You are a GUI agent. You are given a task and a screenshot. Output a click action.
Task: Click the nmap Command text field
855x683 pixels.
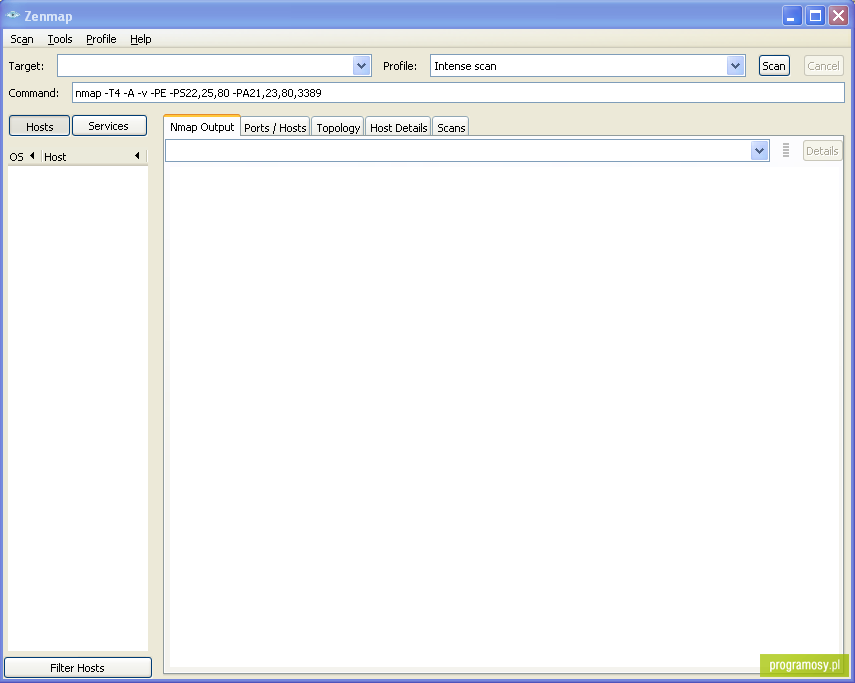458,93
